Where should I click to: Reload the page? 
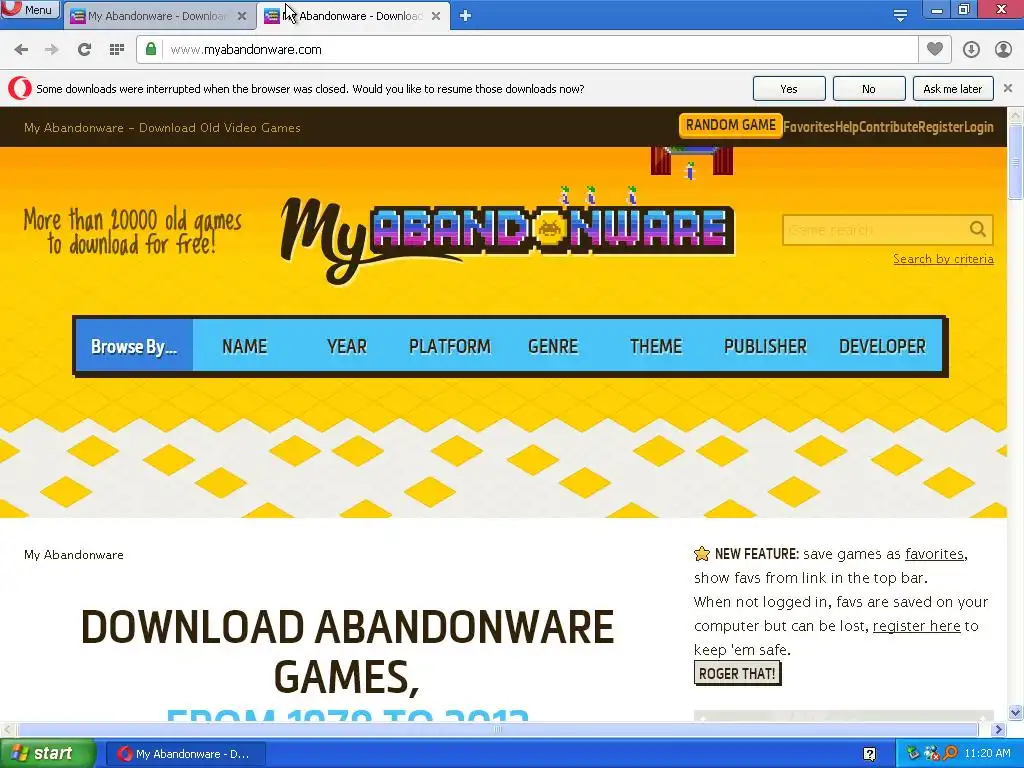click(84, 50)
